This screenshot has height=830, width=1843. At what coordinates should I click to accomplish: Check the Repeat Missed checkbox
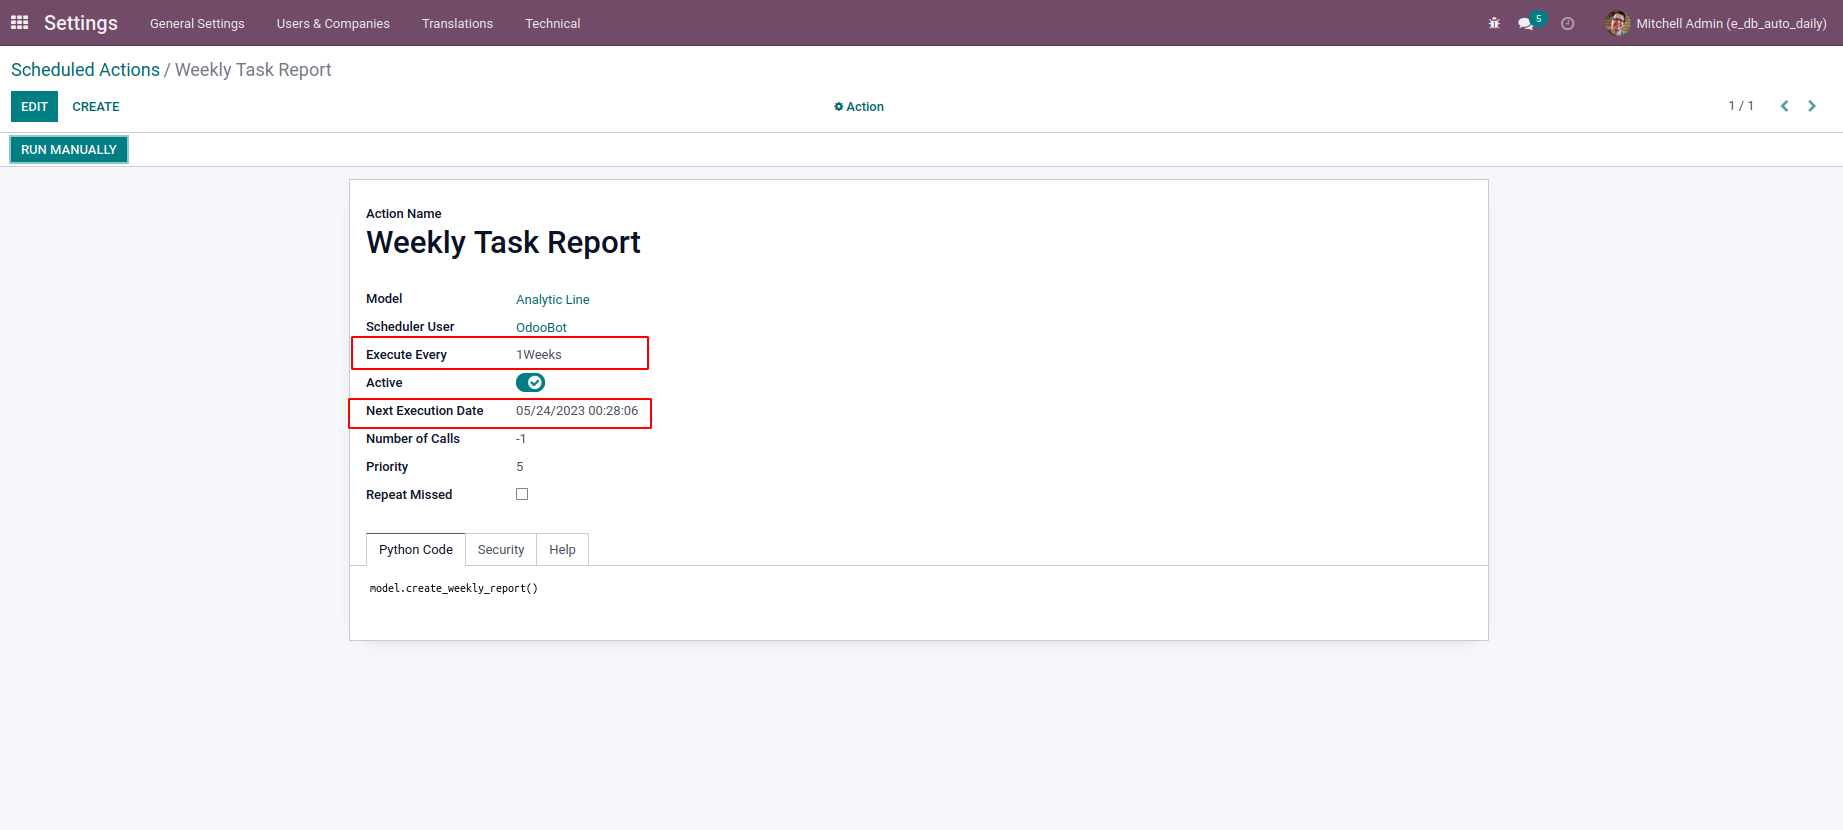[522, 494]
